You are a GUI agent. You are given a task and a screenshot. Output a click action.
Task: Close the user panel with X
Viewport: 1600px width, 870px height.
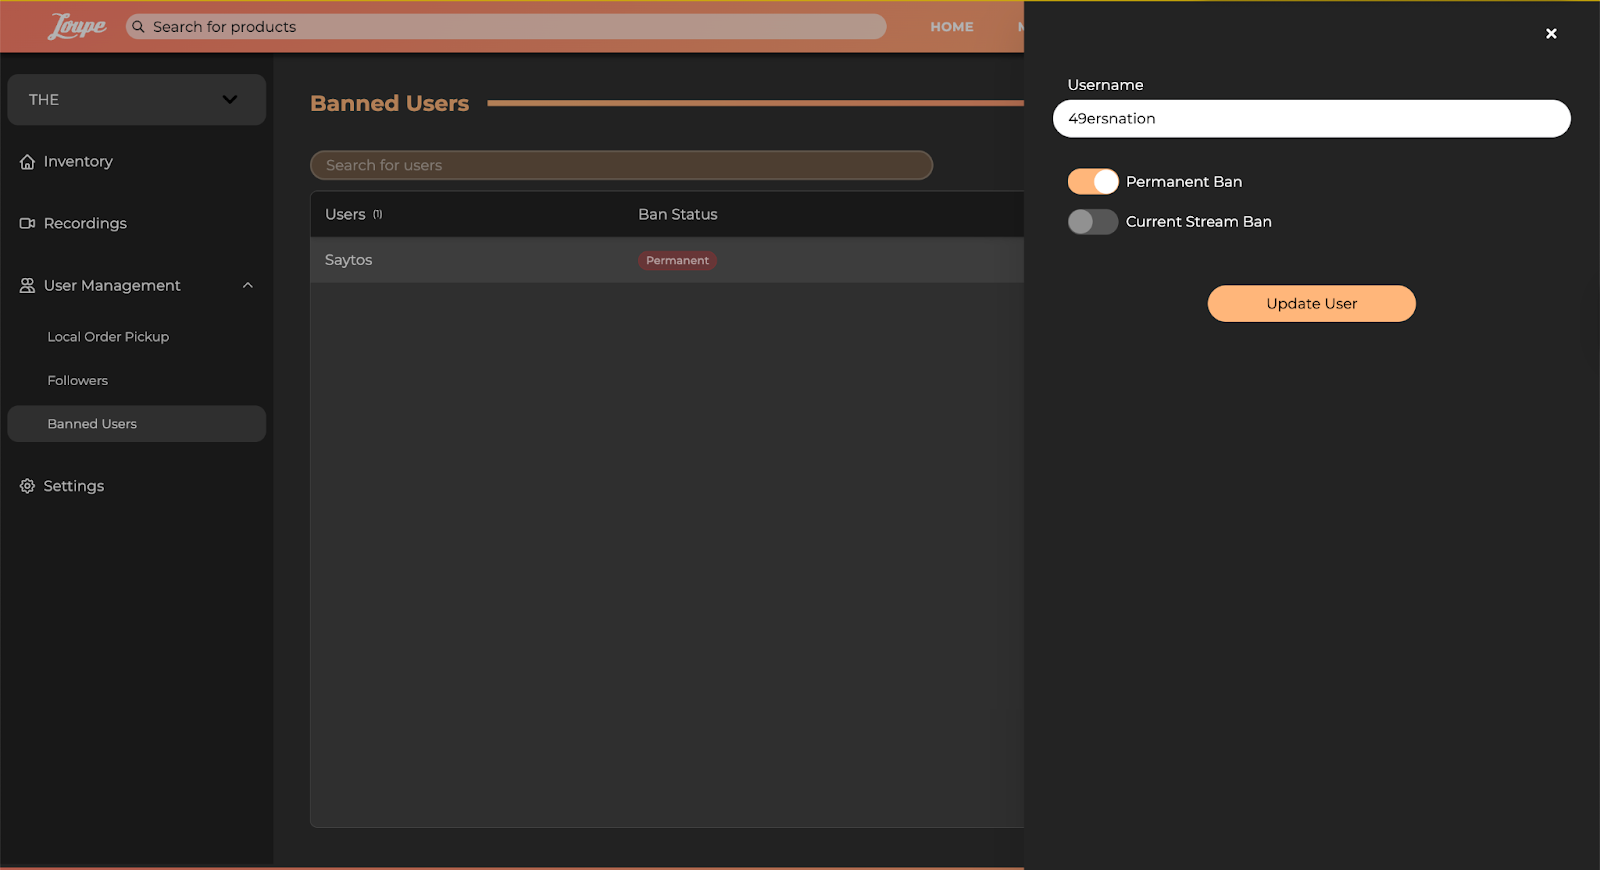coord(1551,34)
